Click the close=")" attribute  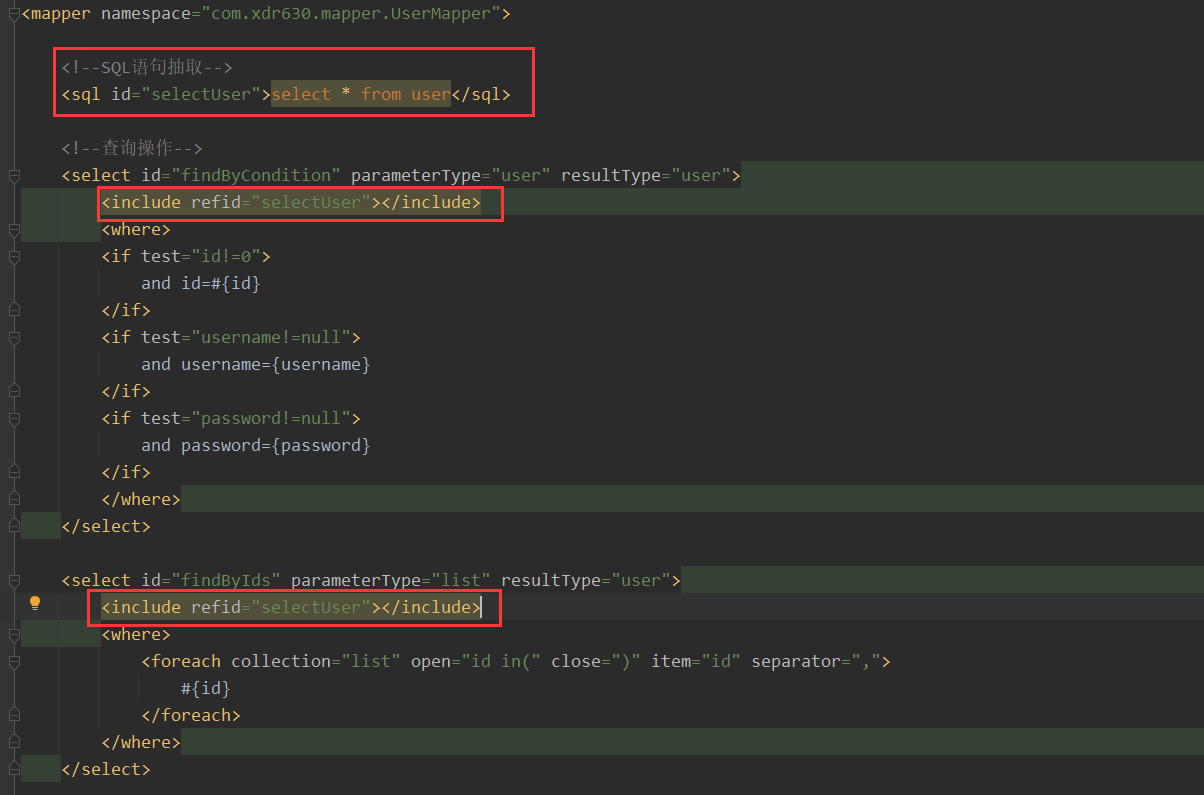(x=596, y=661)
